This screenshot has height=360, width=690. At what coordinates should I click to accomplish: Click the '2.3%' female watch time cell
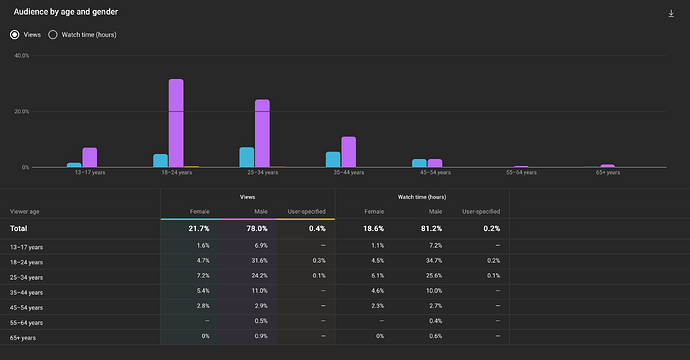tap(378, 306)
